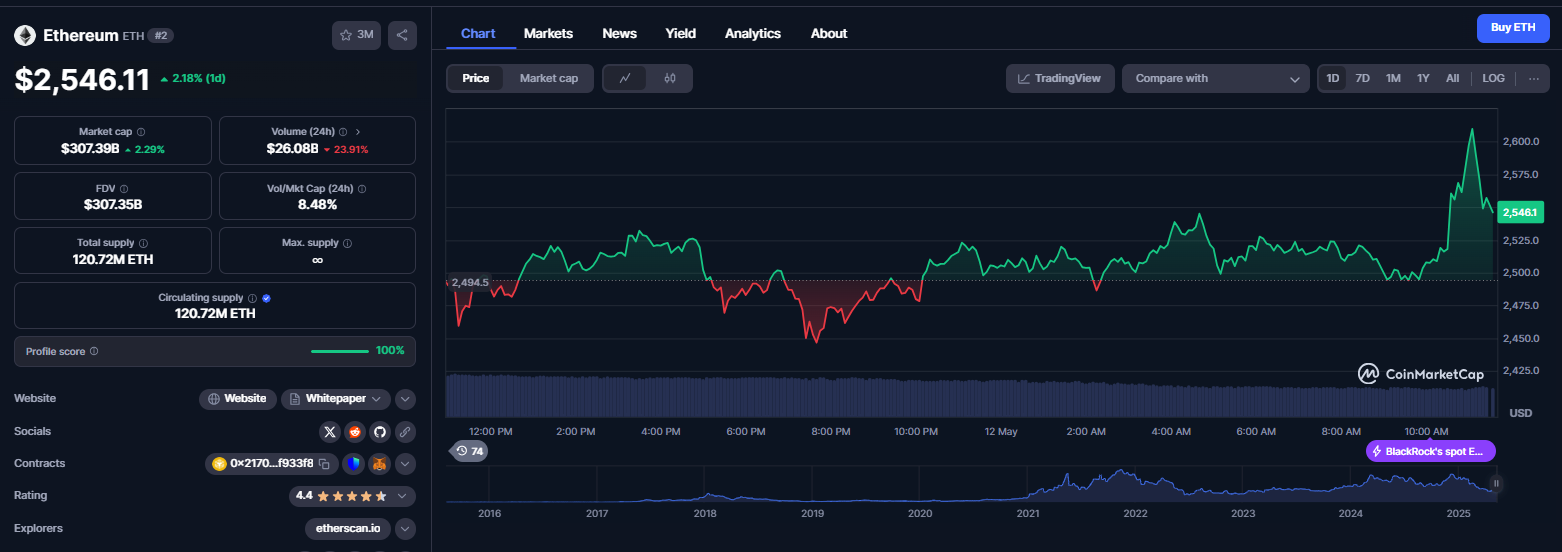Click the chain-link icon in Socials
The height and width of the screenshot is (552, 1562).
[x=404, y=432]
